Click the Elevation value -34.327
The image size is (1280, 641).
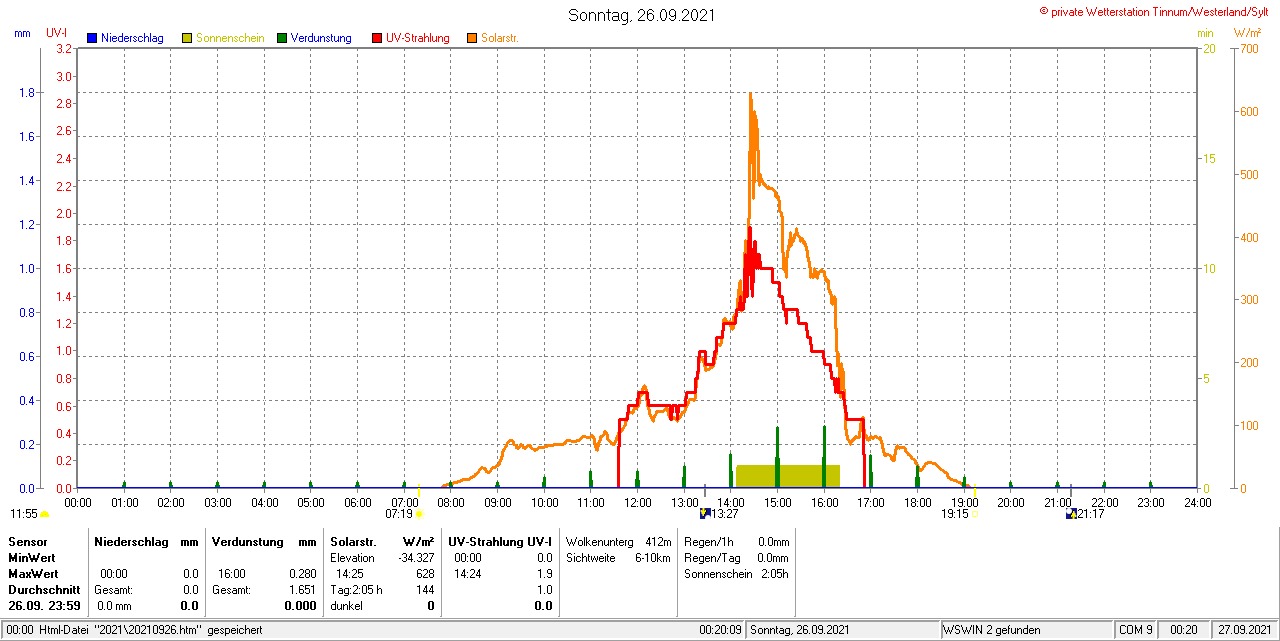point(415,557)
